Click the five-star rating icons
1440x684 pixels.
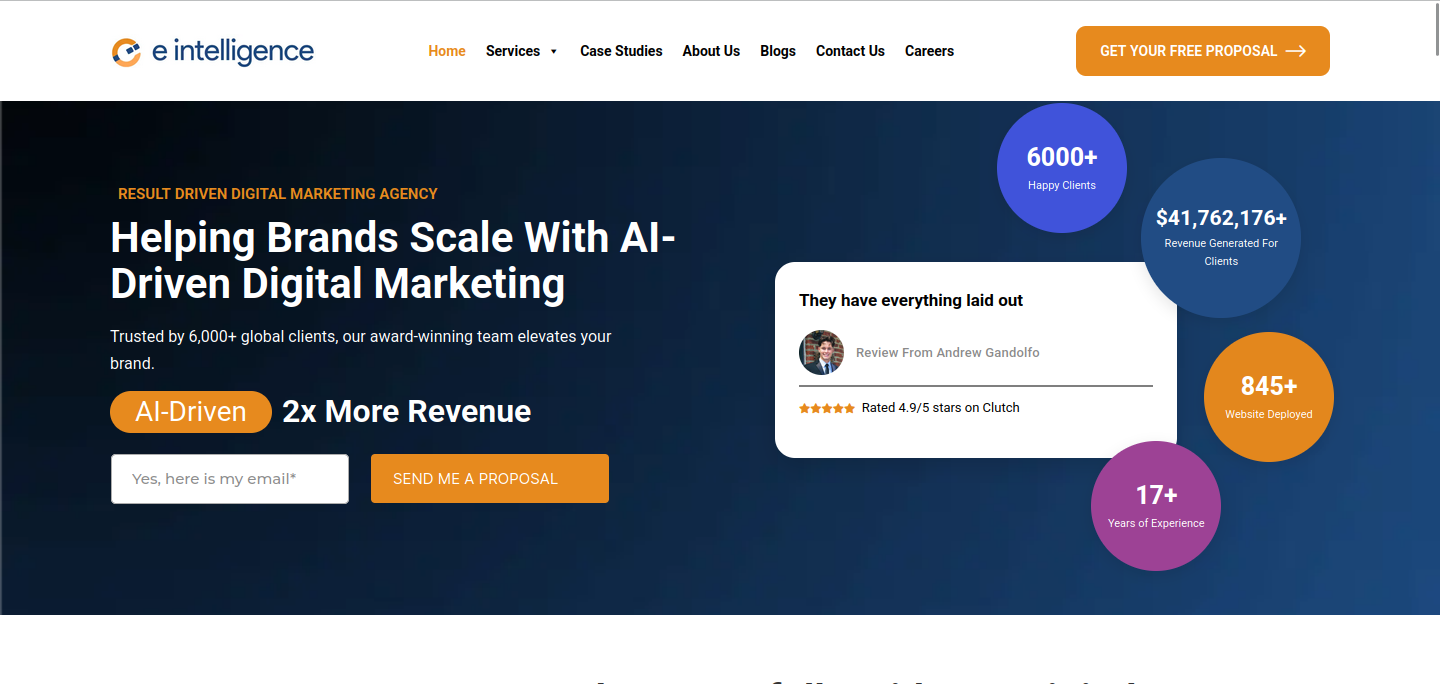coord(827,408)
